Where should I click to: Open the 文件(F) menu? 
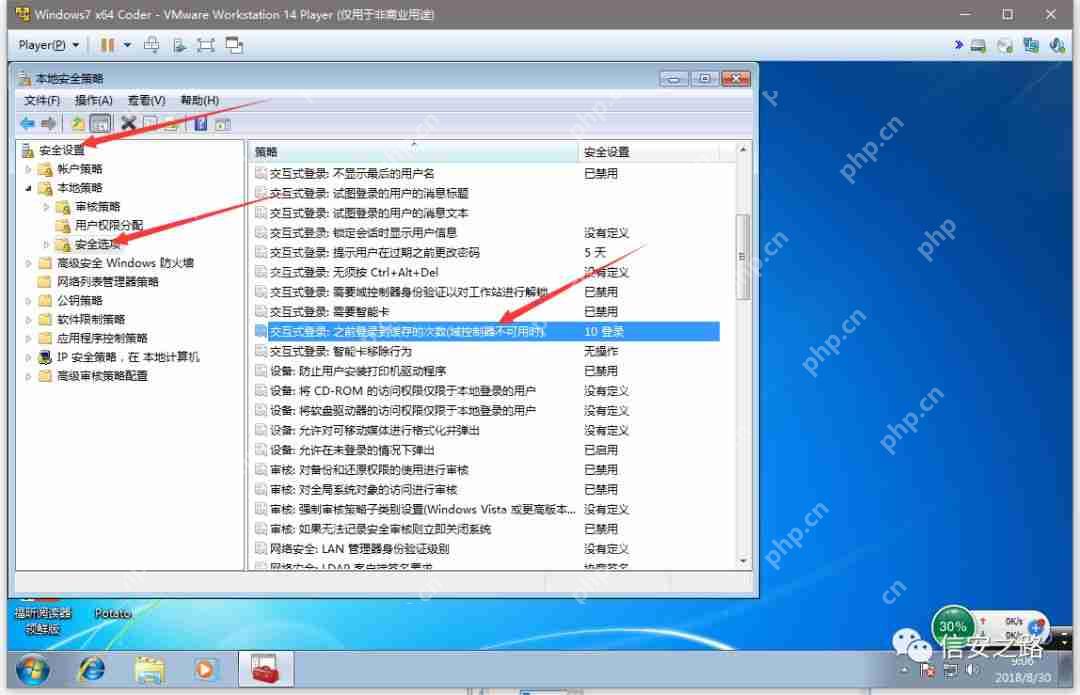[42, 101]
